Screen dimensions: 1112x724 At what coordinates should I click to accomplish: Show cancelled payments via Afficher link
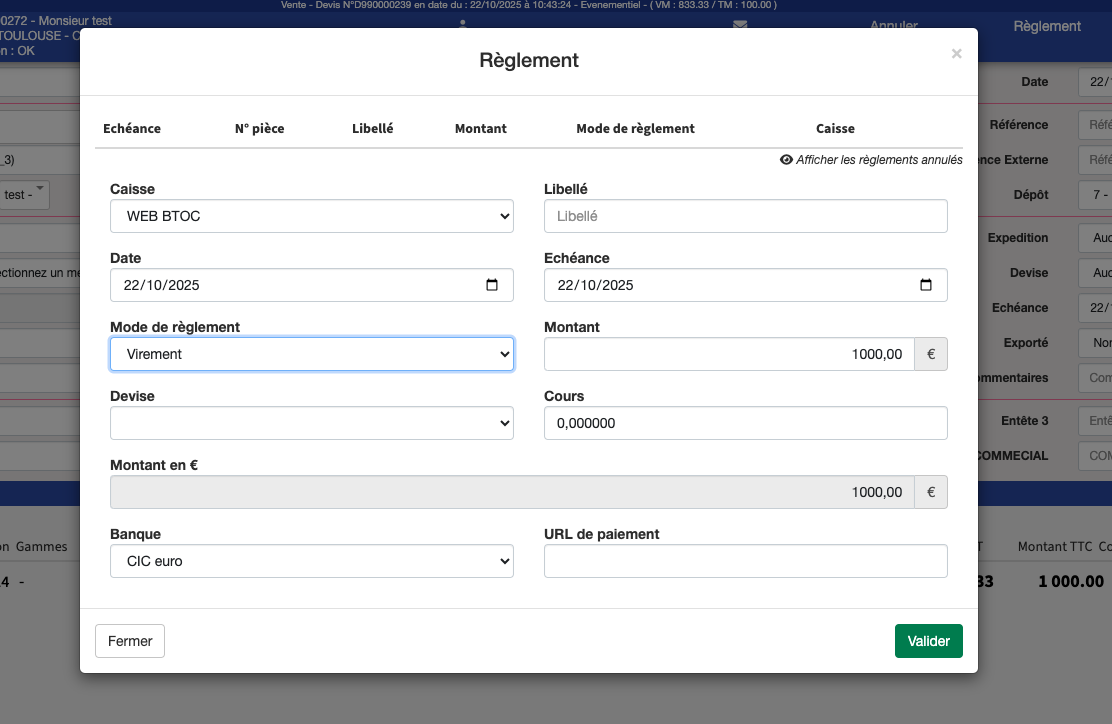tap(879, 160)
